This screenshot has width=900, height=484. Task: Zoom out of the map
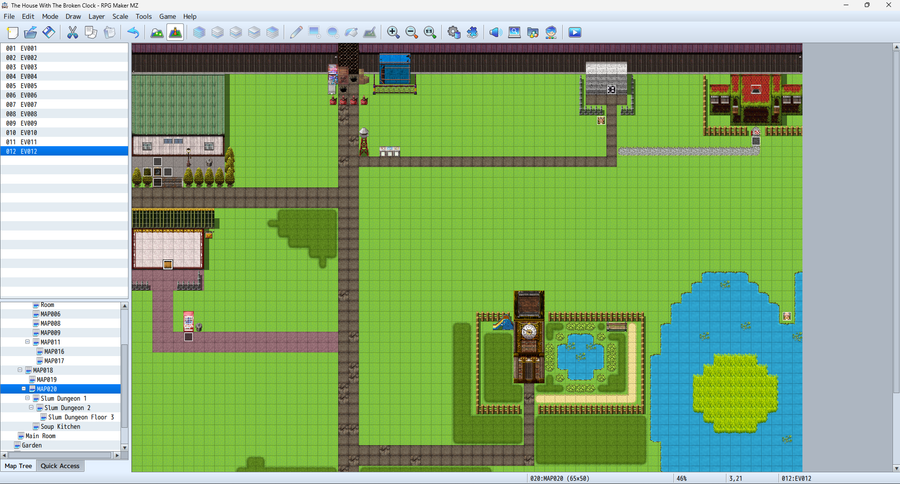(412, 32)
